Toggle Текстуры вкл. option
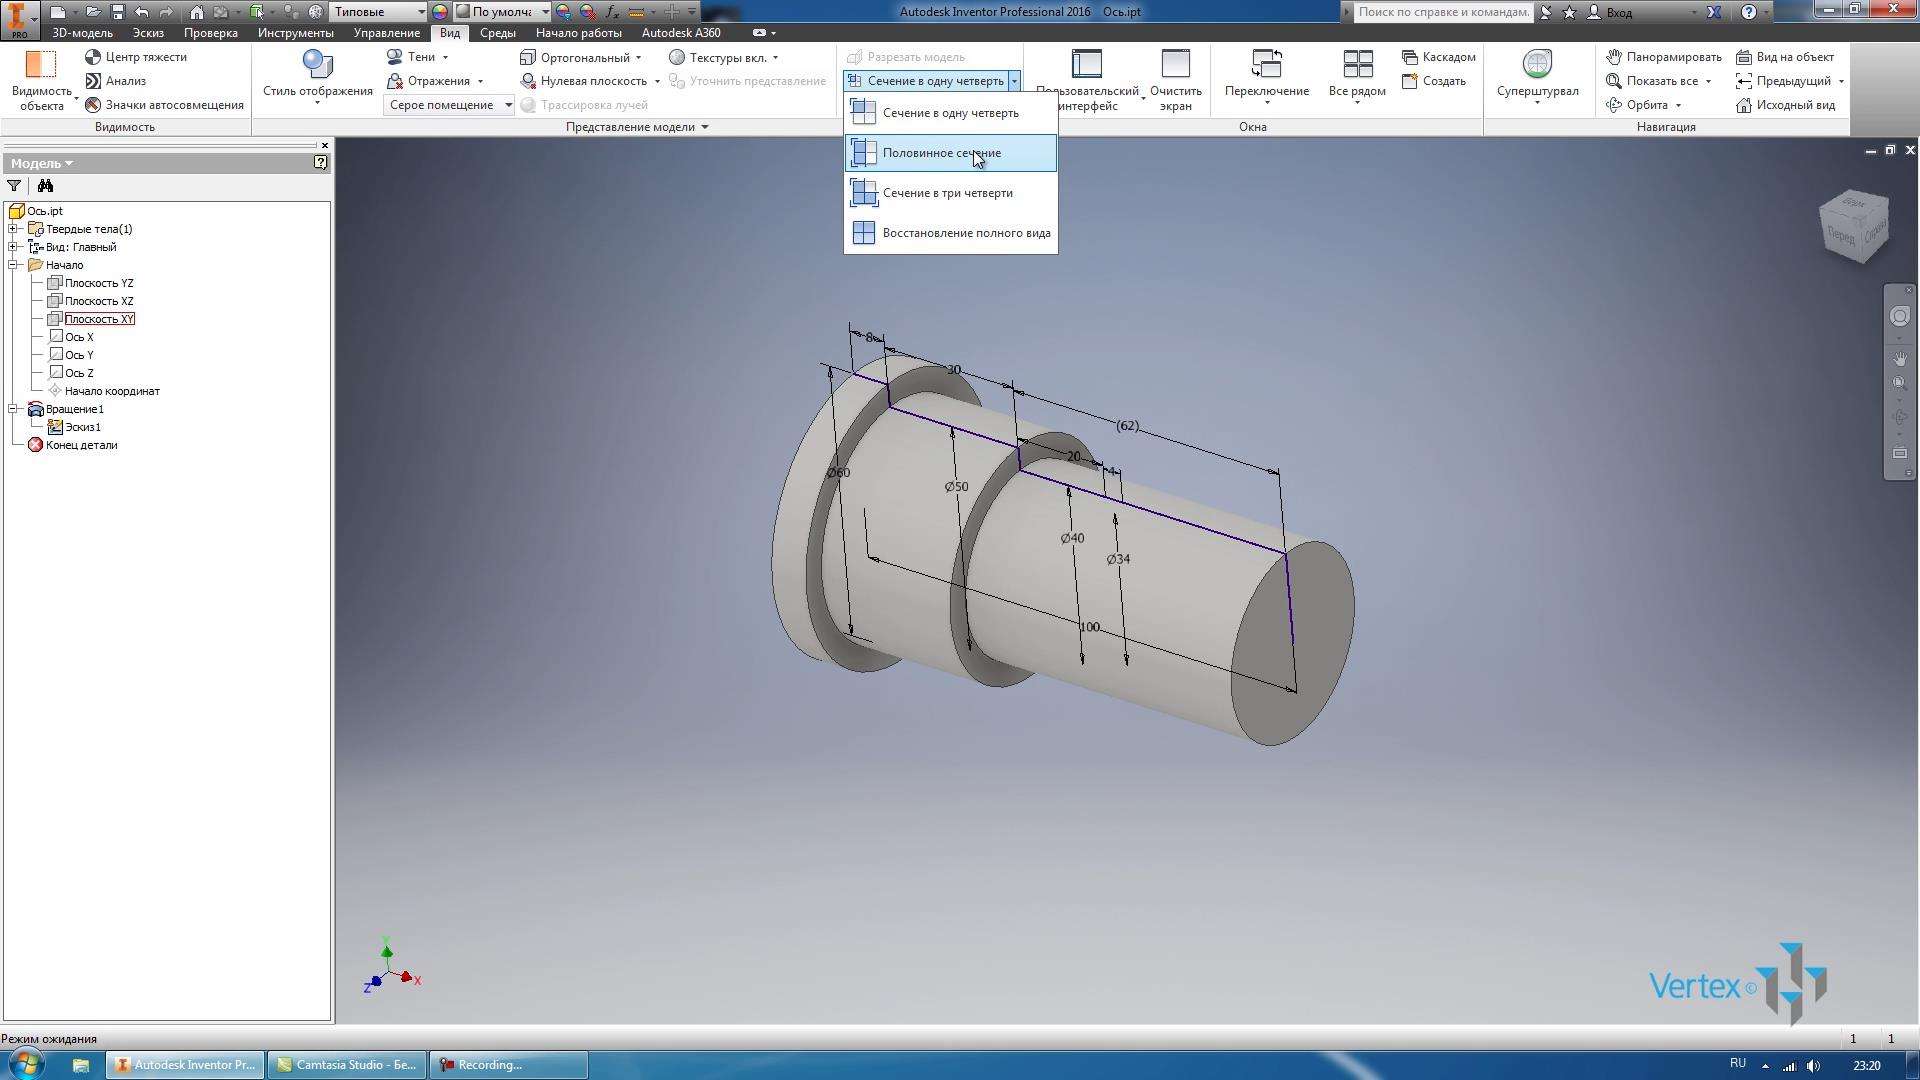This screenshot has height=1080, width=1920. 727,57
